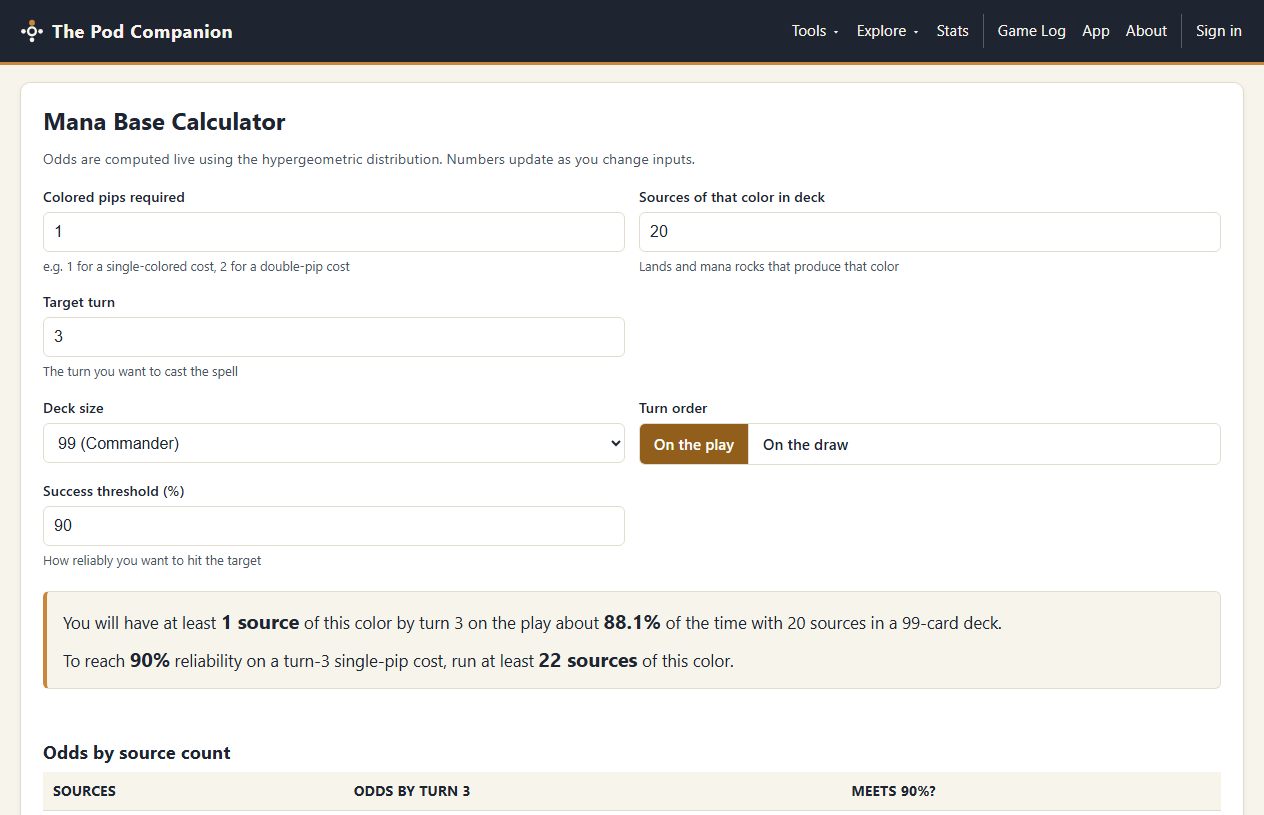Click the ODDS BY TURN 3 header
Screen dimensions: 1264x815
[412, 791]
